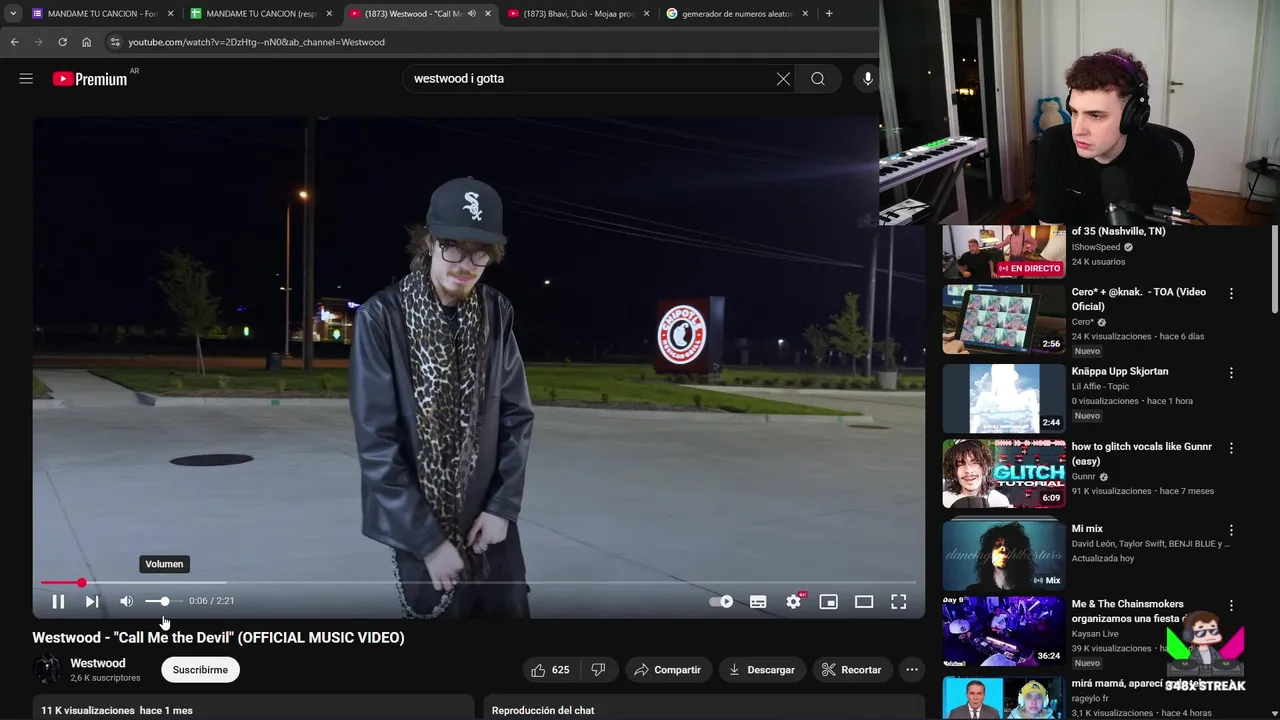This screenshot has height=720, width=1280.
Task: Open more actions ellipsis beside Recortar
Action: pyautogui.click(x=912, y=670)
